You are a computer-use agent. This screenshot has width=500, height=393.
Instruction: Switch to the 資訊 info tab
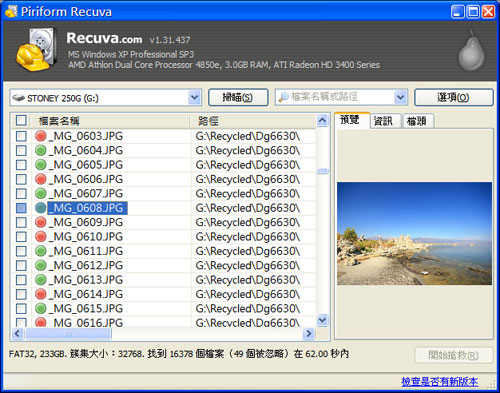click(386, 121)
